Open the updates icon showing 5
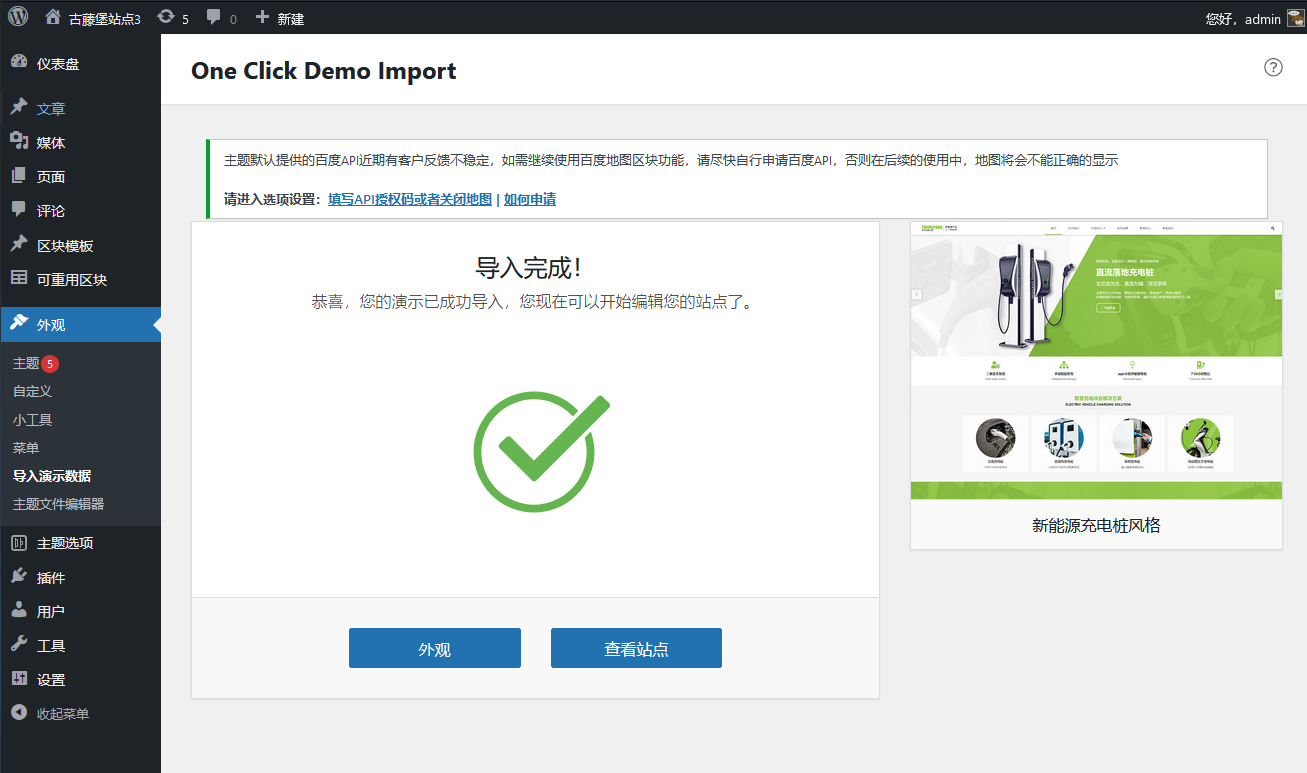This screenshot has width=1307, height=773. click(166, 18)
